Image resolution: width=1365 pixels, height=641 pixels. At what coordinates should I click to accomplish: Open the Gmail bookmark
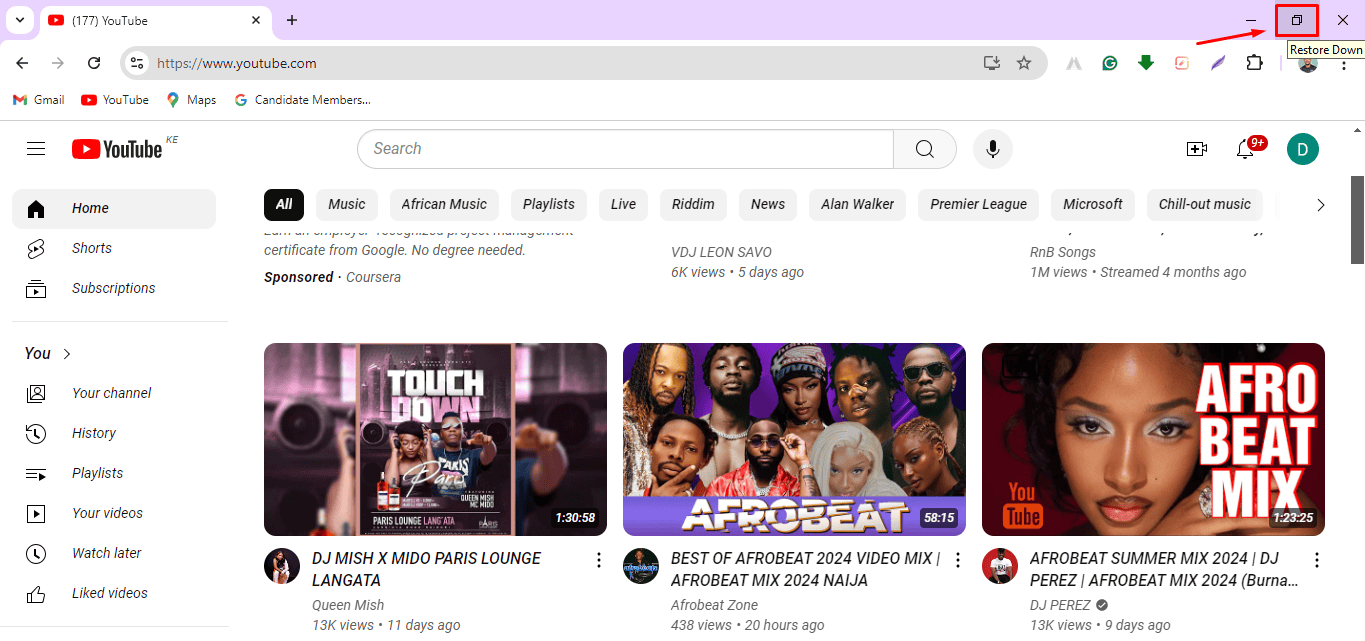click(38, 100)
